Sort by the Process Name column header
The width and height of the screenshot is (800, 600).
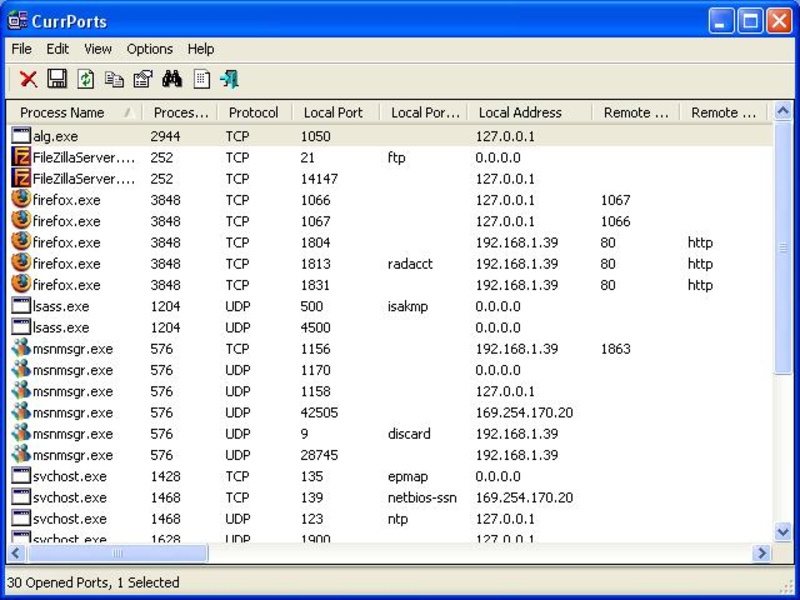[62, 113]
